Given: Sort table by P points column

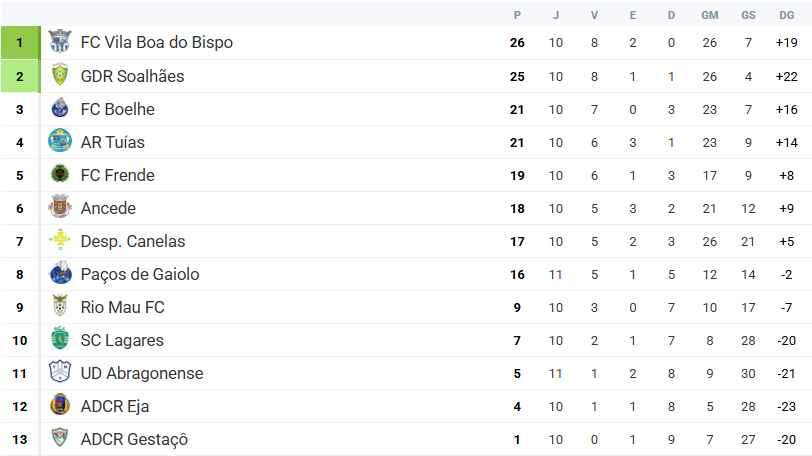Looking at the screenshot, I should pos(517,15).
